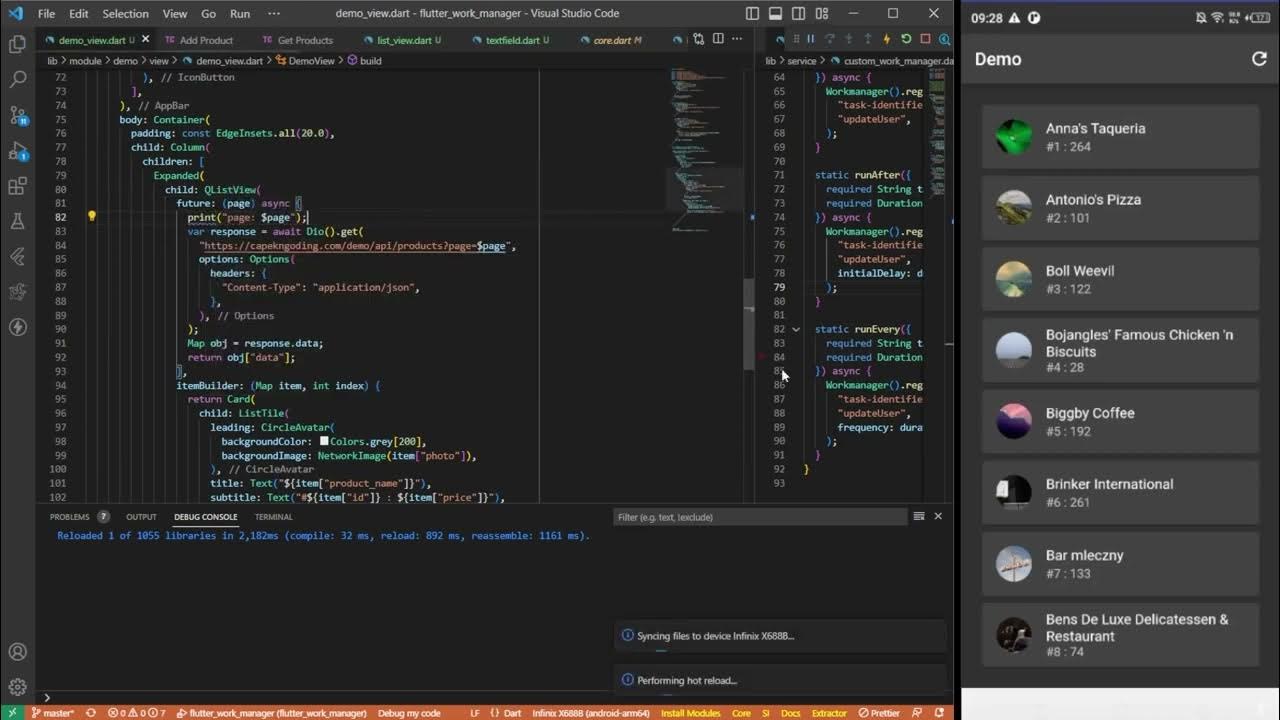The image size is (1280, 720).
Task: Toggle primary side bar visibility
Action: (x=752, y=13)
